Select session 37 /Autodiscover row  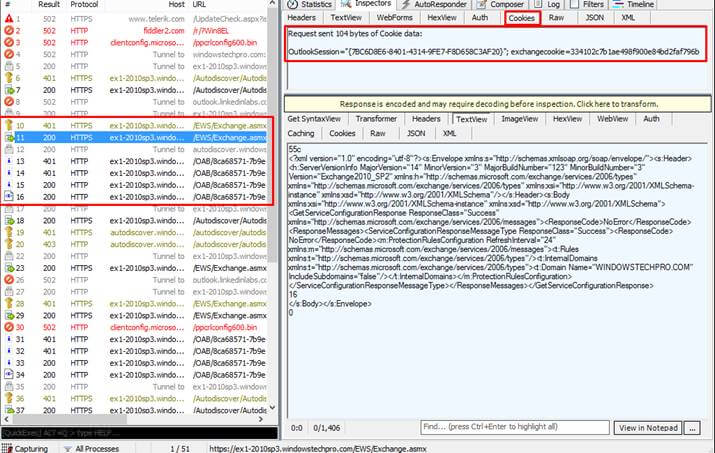135,410
